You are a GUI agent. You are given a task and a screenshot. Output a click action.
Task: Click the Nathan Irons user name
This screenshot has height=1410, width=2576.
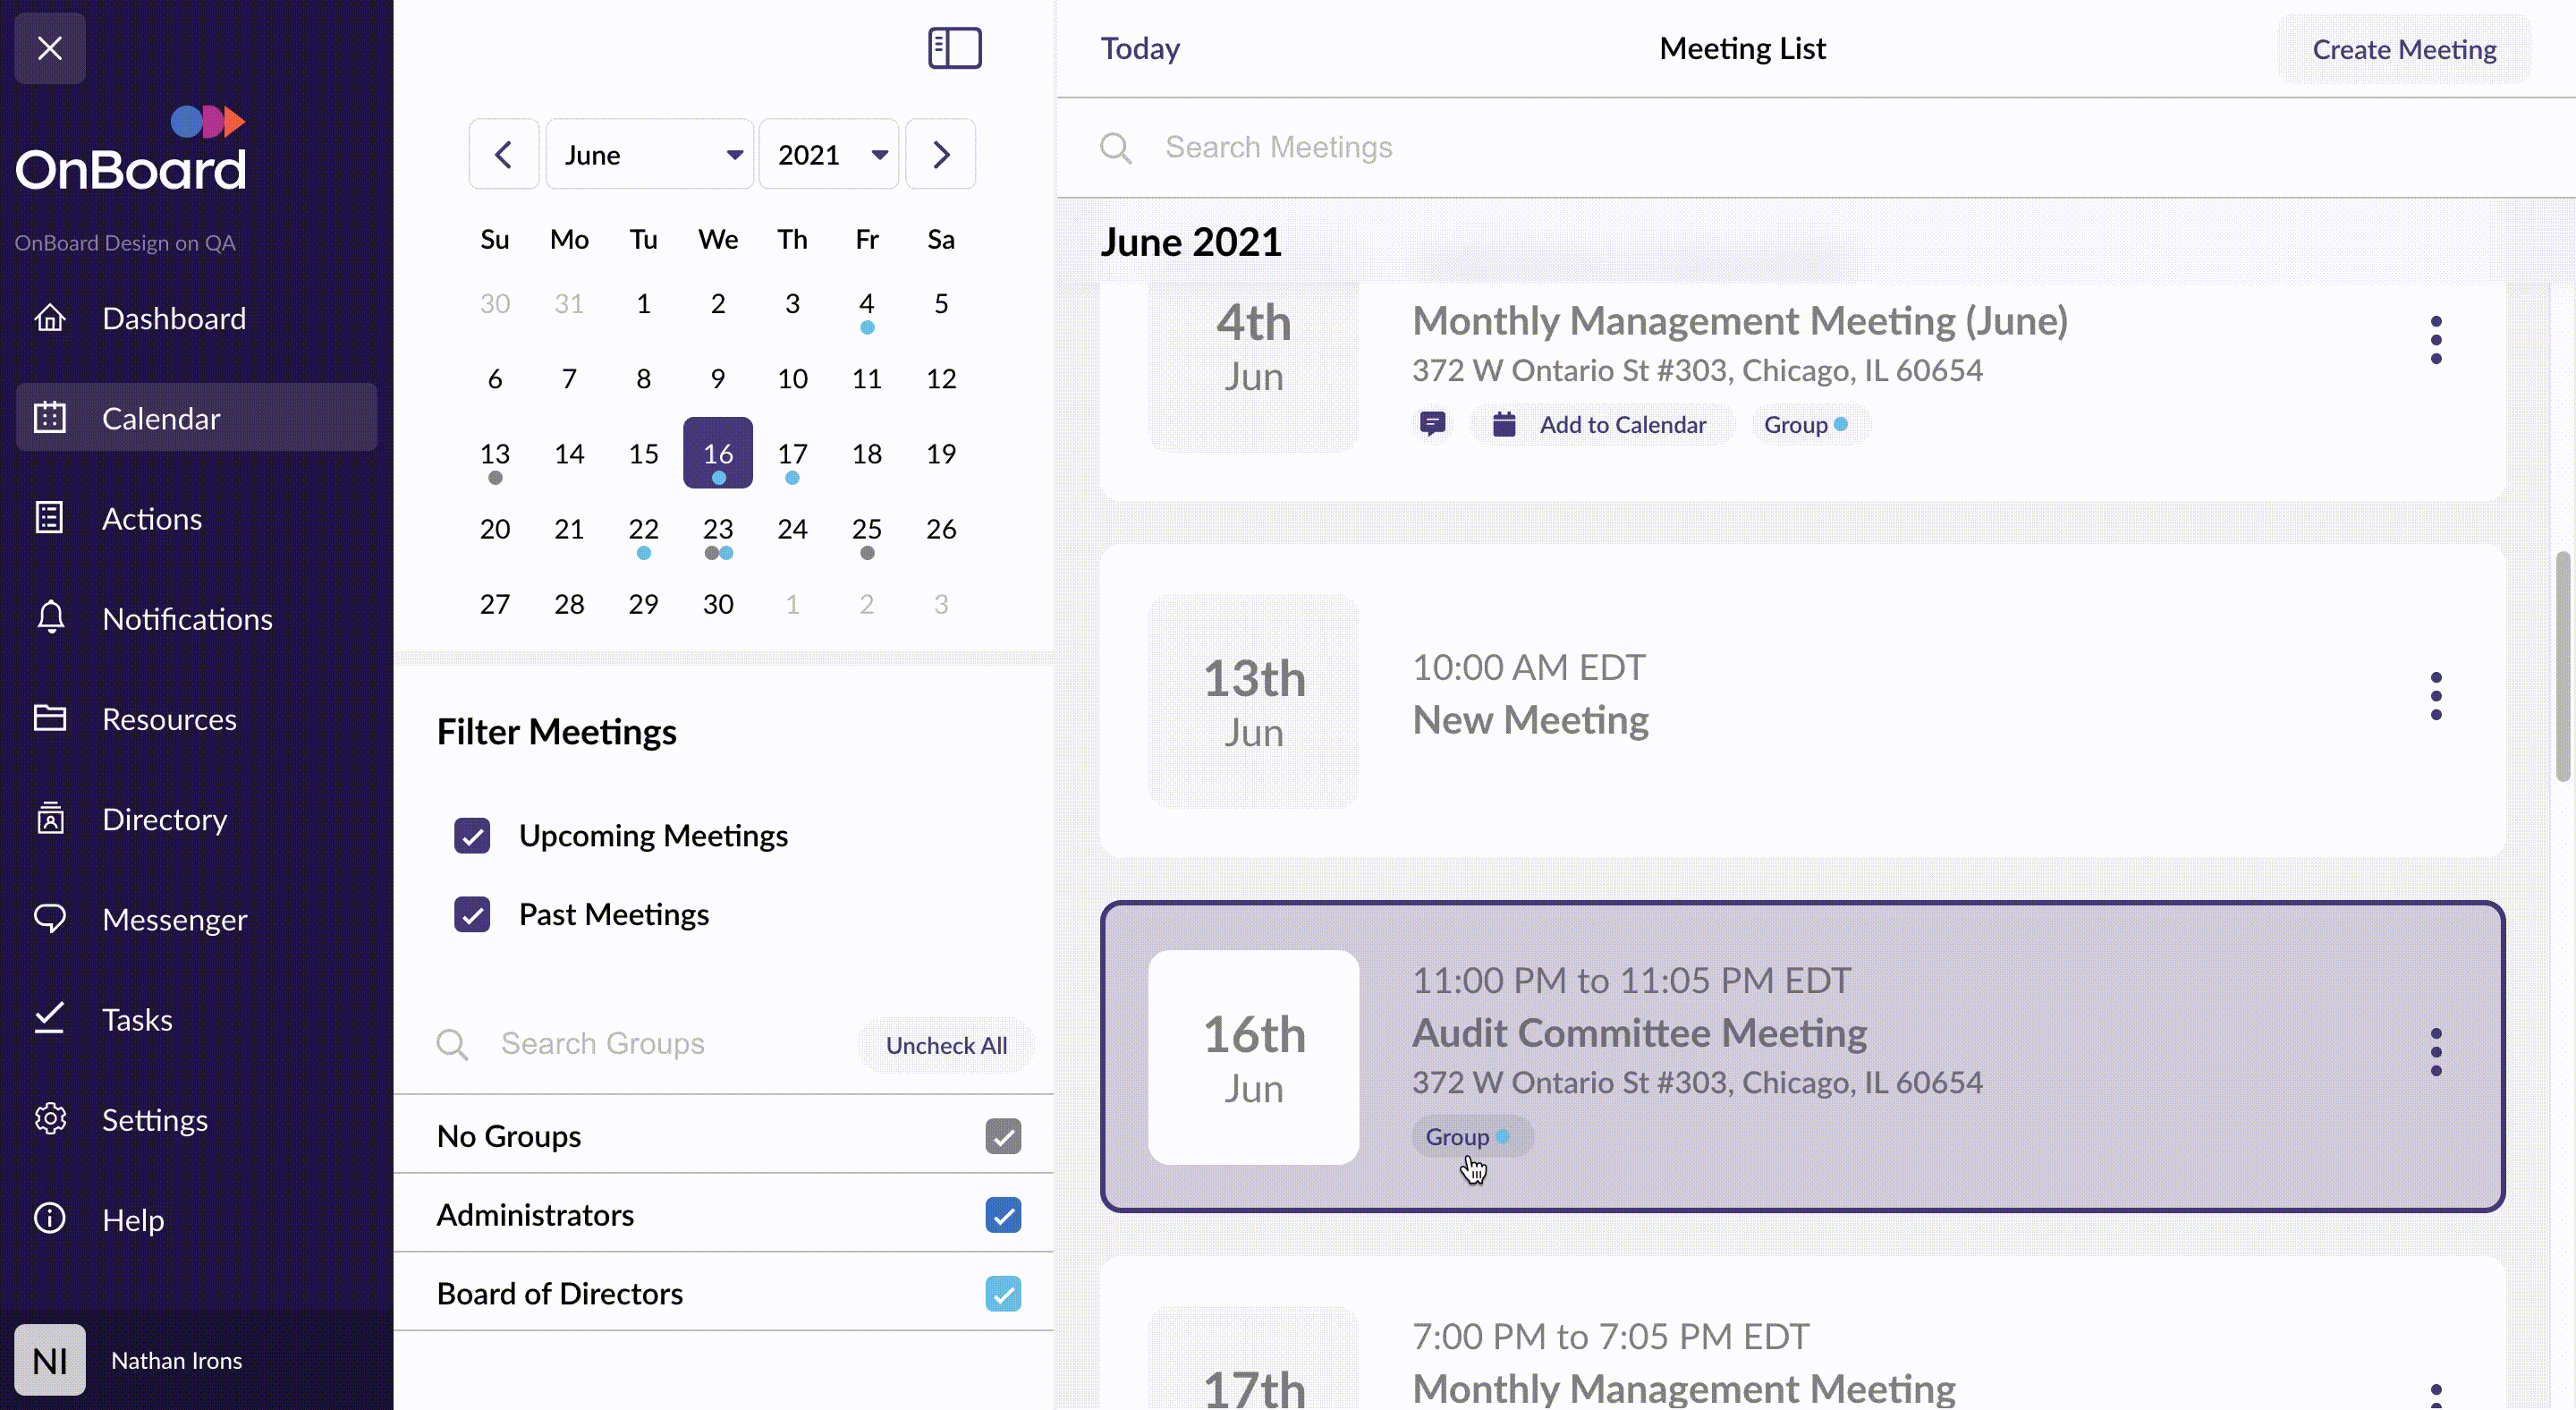point(176,1360)
